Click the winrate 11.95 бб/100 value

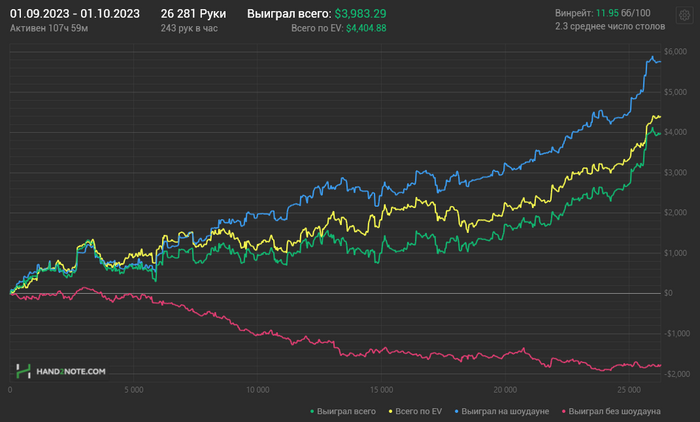click(x=623, y=13)
